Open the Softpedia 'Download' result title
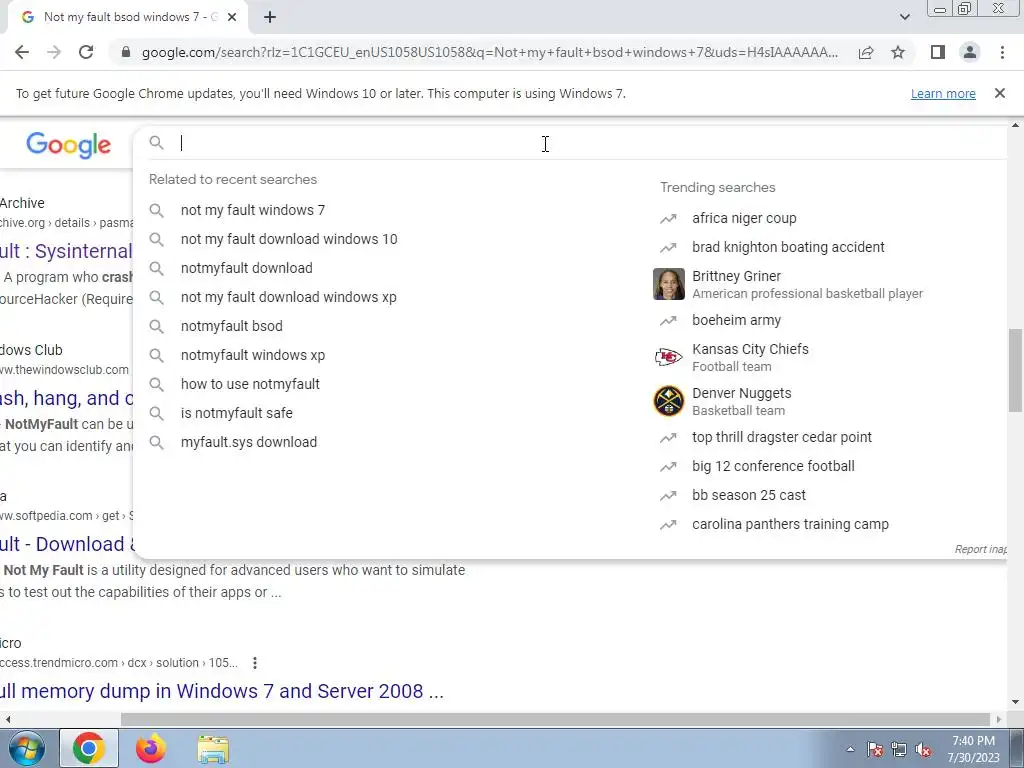The width and height of the screenshot is (1024, 768). pyautogui.click(x=67, y=544)
